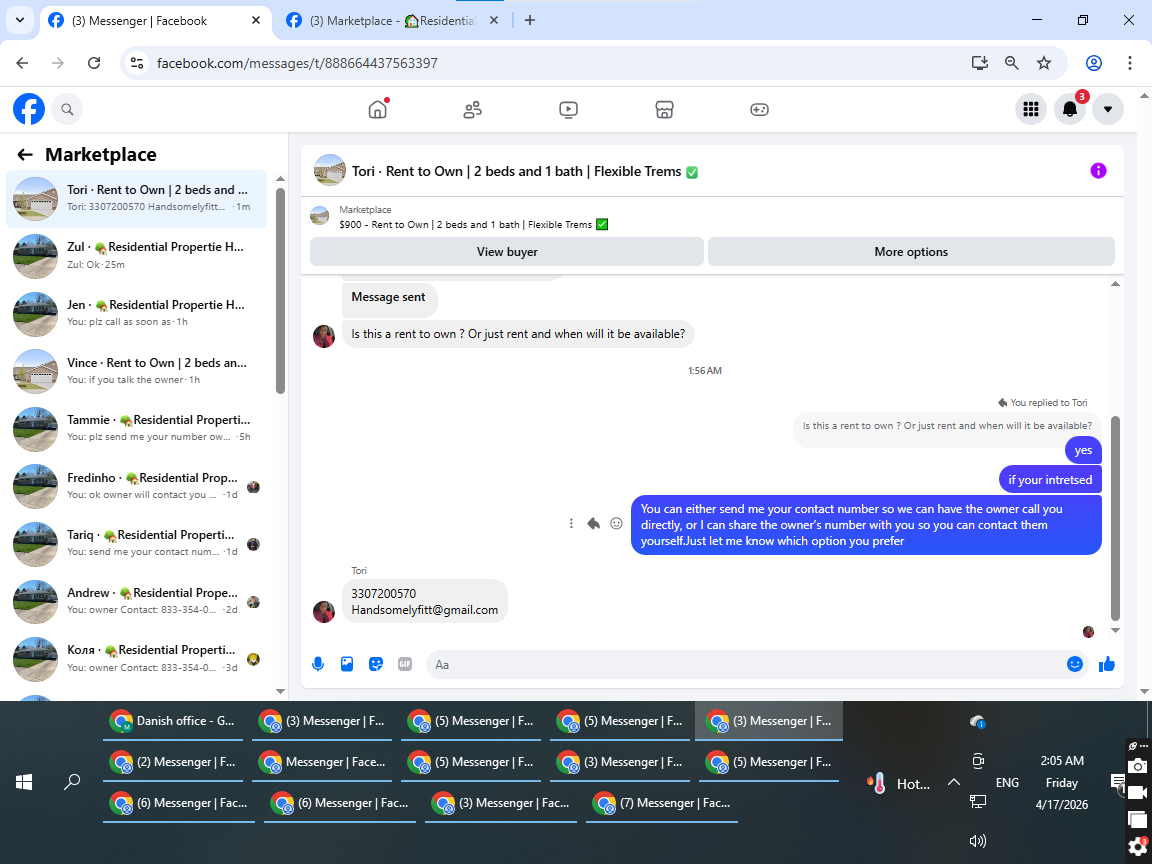The height and width of the screenshot is (864, 1152).
Task: Click the $900 Rent to Own listing link
Action: click(x=473, y=225)
